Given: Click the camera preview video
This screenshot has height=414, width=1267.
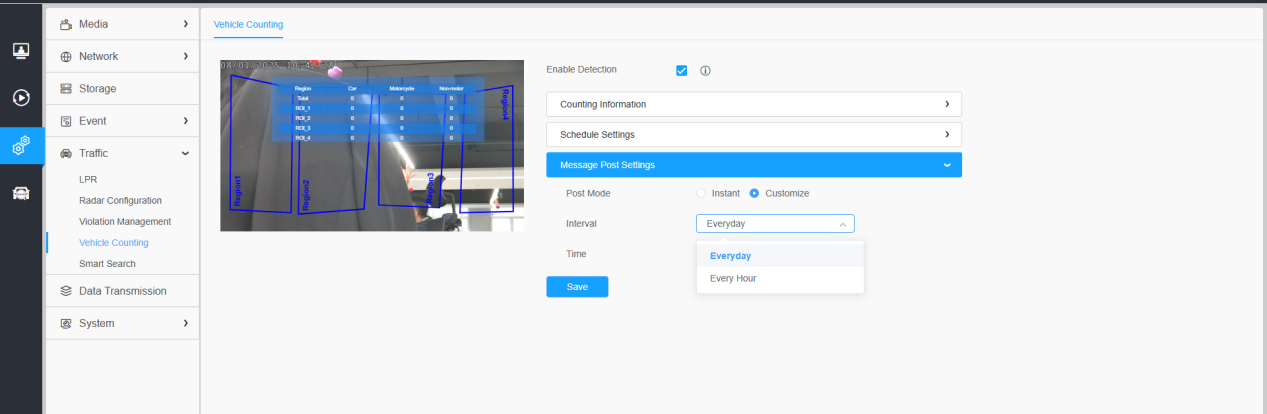Looking at the screenshot, I should (372, 146).
